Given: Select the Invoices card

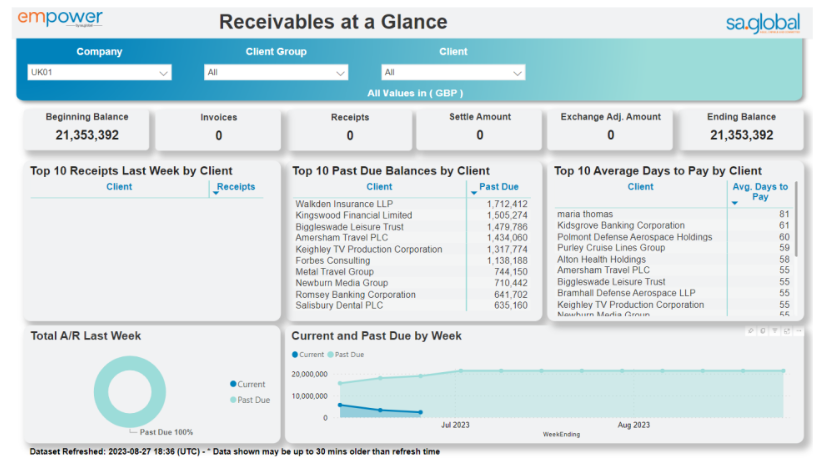Looking at the screenshot, I should point(218,129).
